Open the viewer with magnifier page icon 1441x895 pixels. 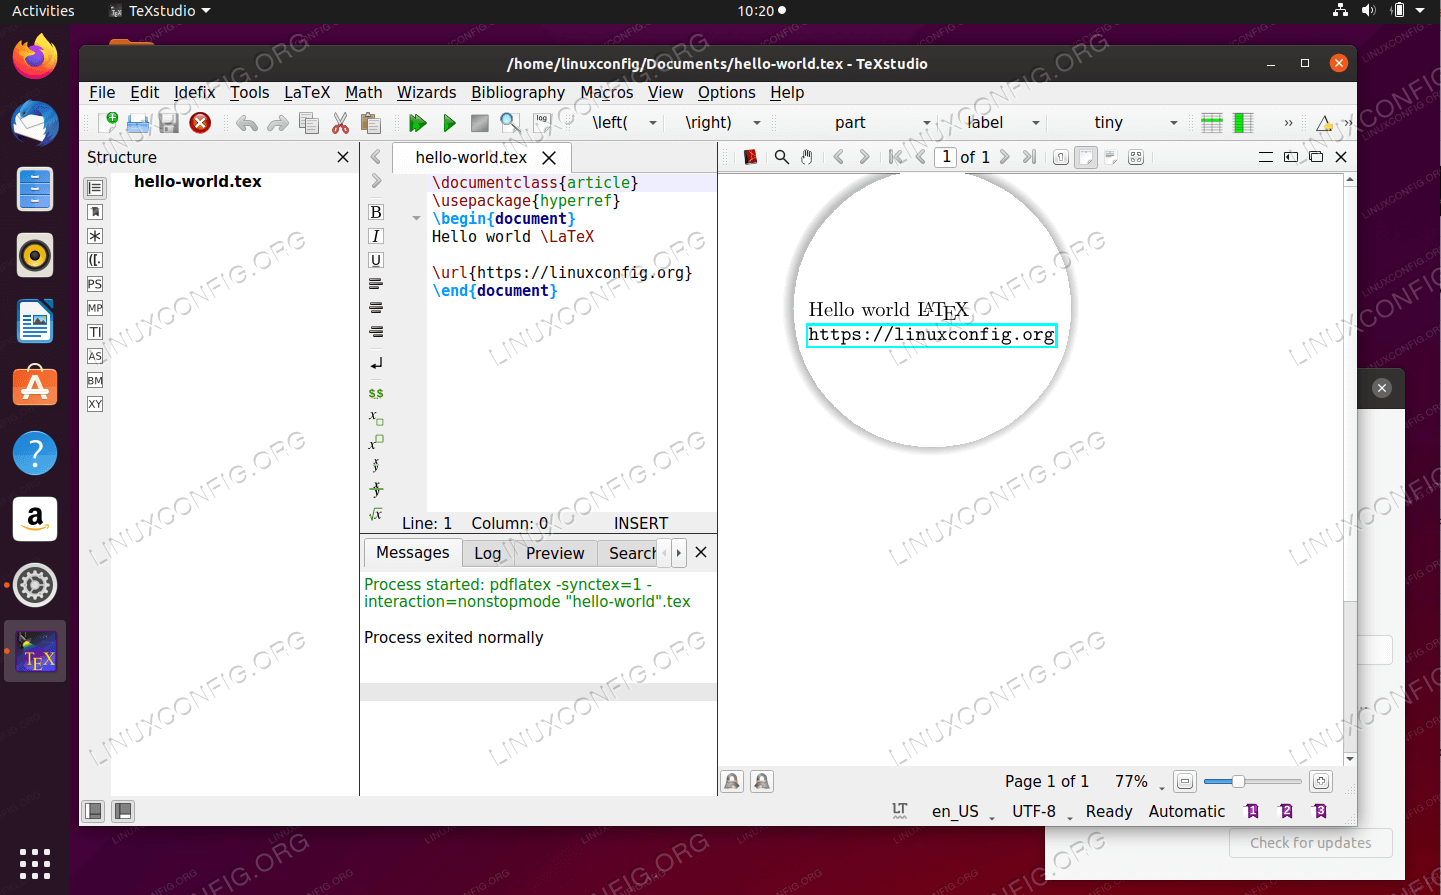pyautogui.click(x=510, y=123)
